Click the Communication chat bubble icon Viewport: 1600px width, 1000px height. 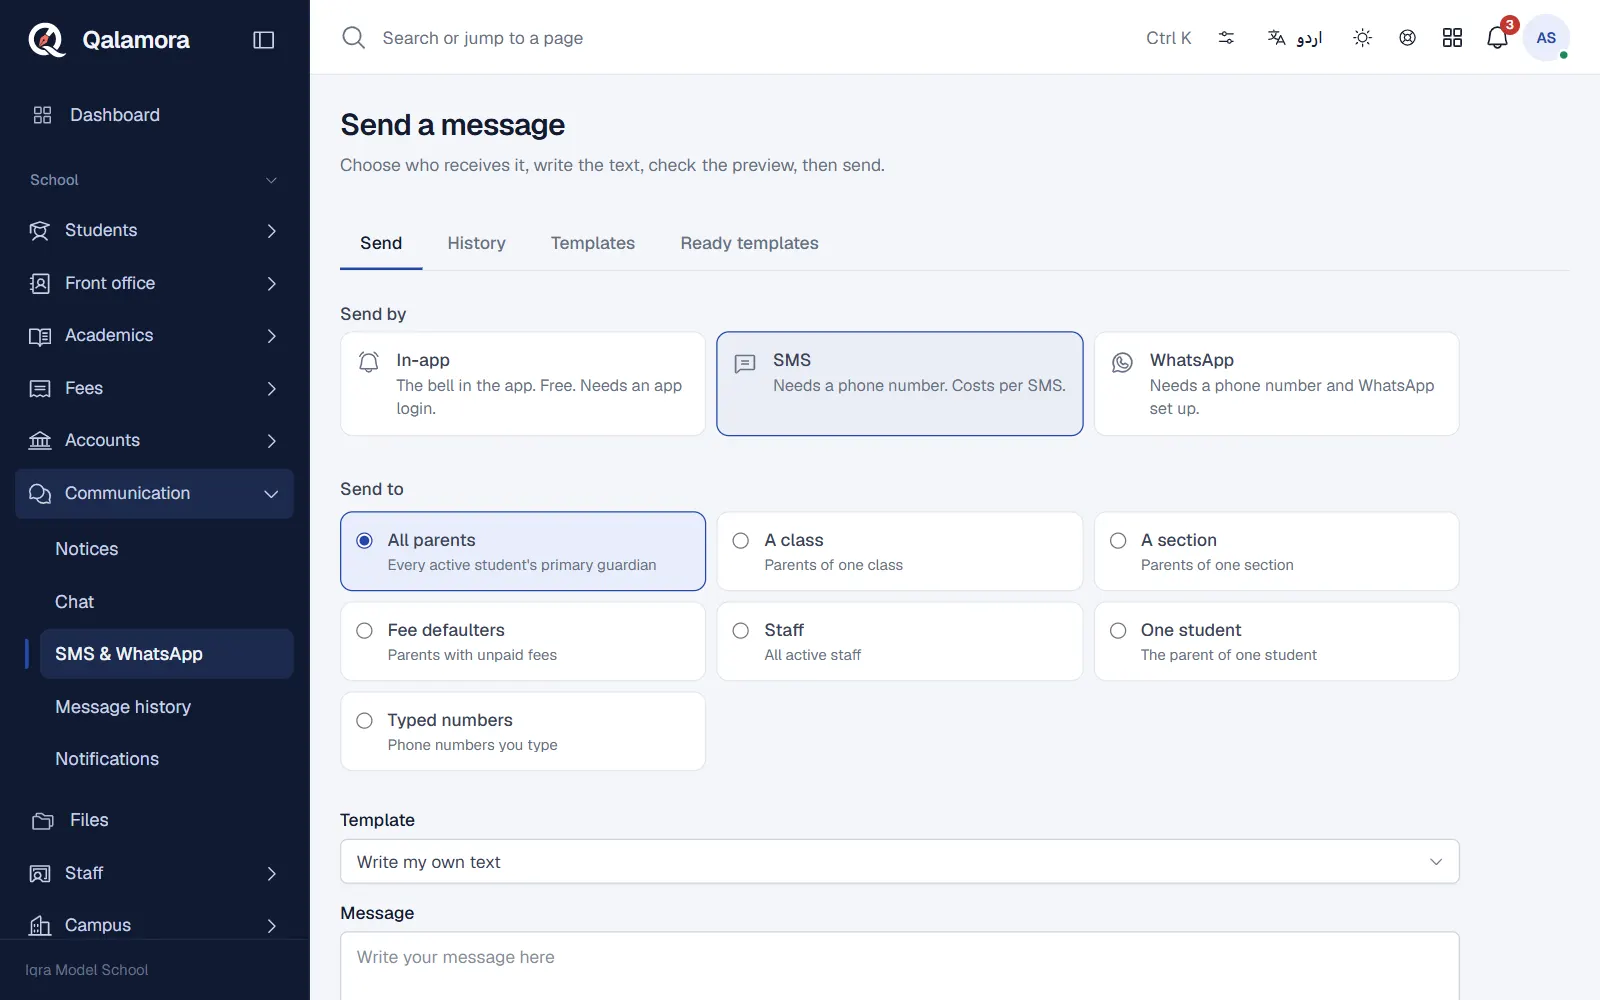tap(39, 494)
